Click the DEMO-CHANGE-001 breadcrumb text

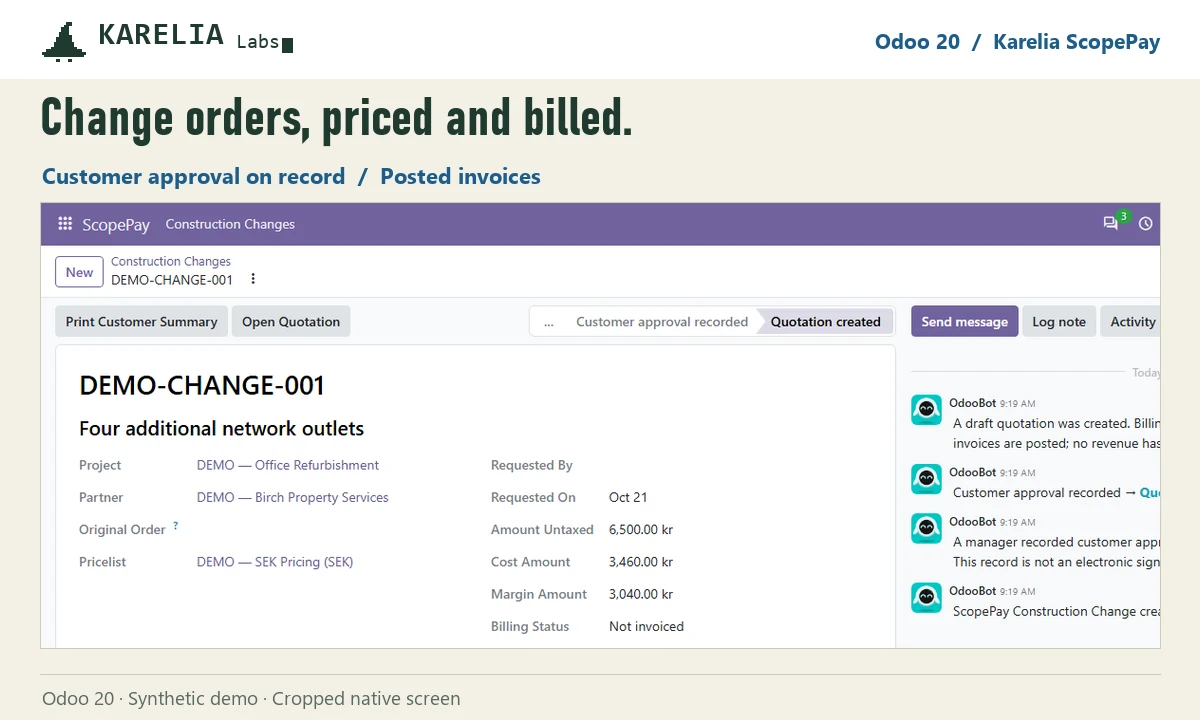tap(172, 280)
